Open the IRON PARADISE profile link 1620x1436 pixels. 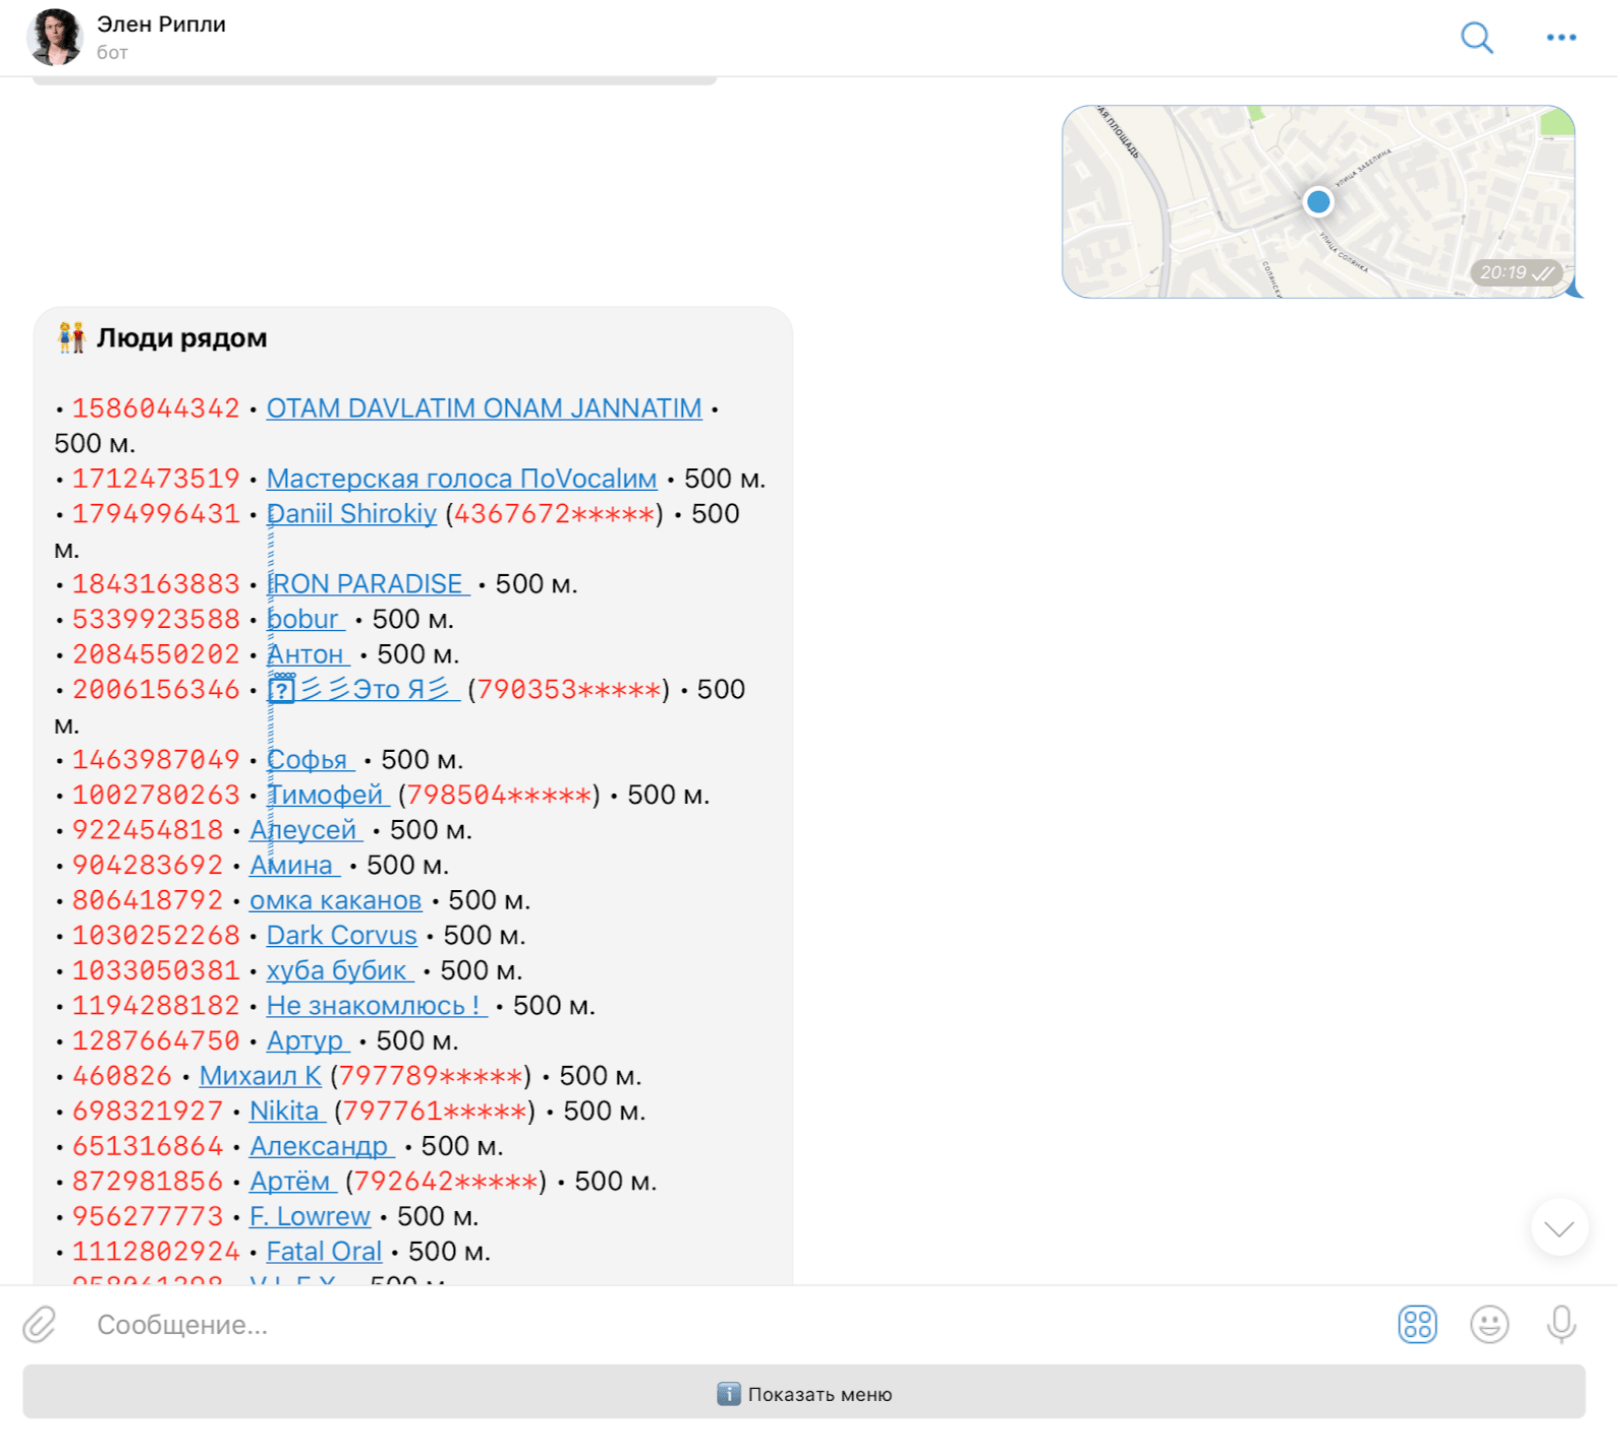pyautogui.click(x=366, y=584)
